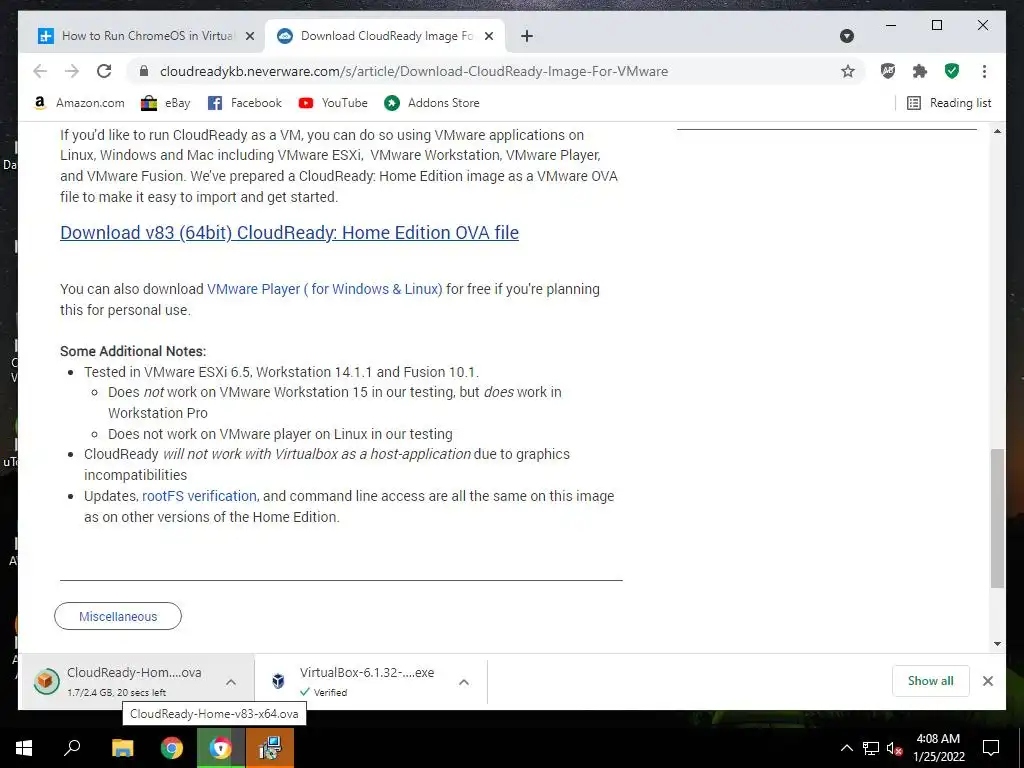1024x768 pixels.
Task: Open the rootFS verification link
Action: pyautogui.click(x=199, y=496)
